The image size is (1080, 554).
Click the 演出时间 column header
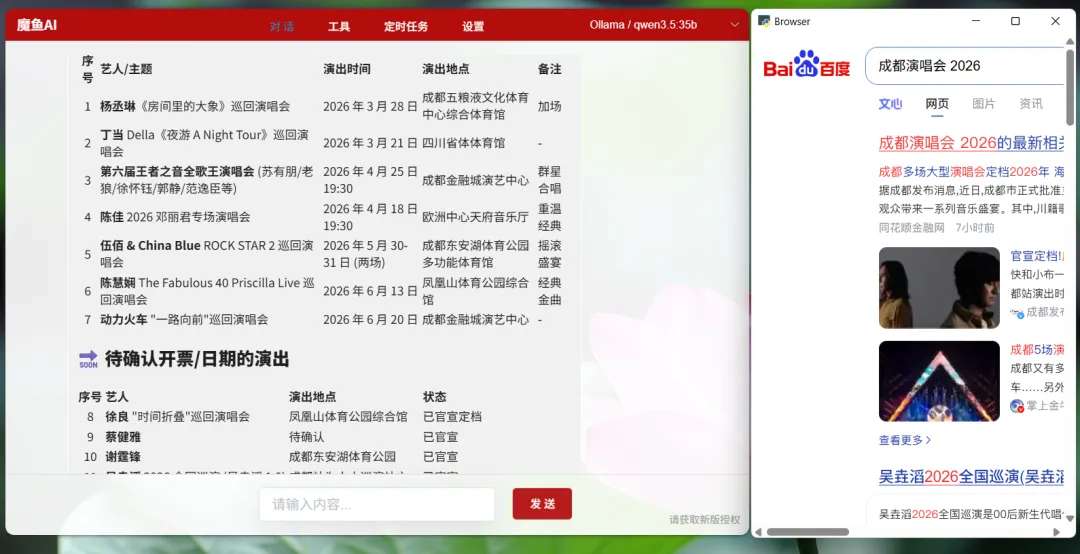coord(346,69)
